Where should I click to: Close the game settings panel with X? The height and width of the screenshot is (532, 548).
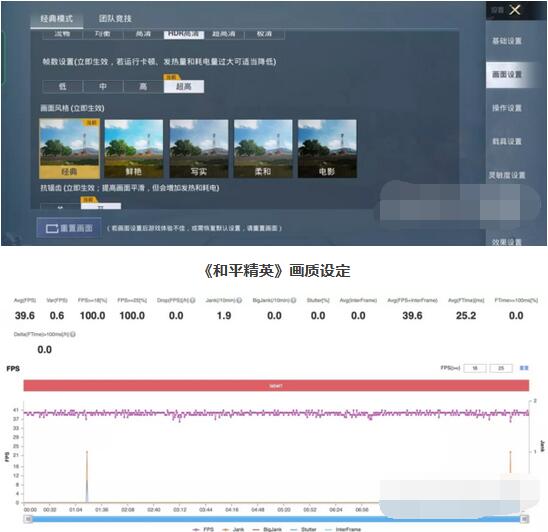[x=515, y=10]
